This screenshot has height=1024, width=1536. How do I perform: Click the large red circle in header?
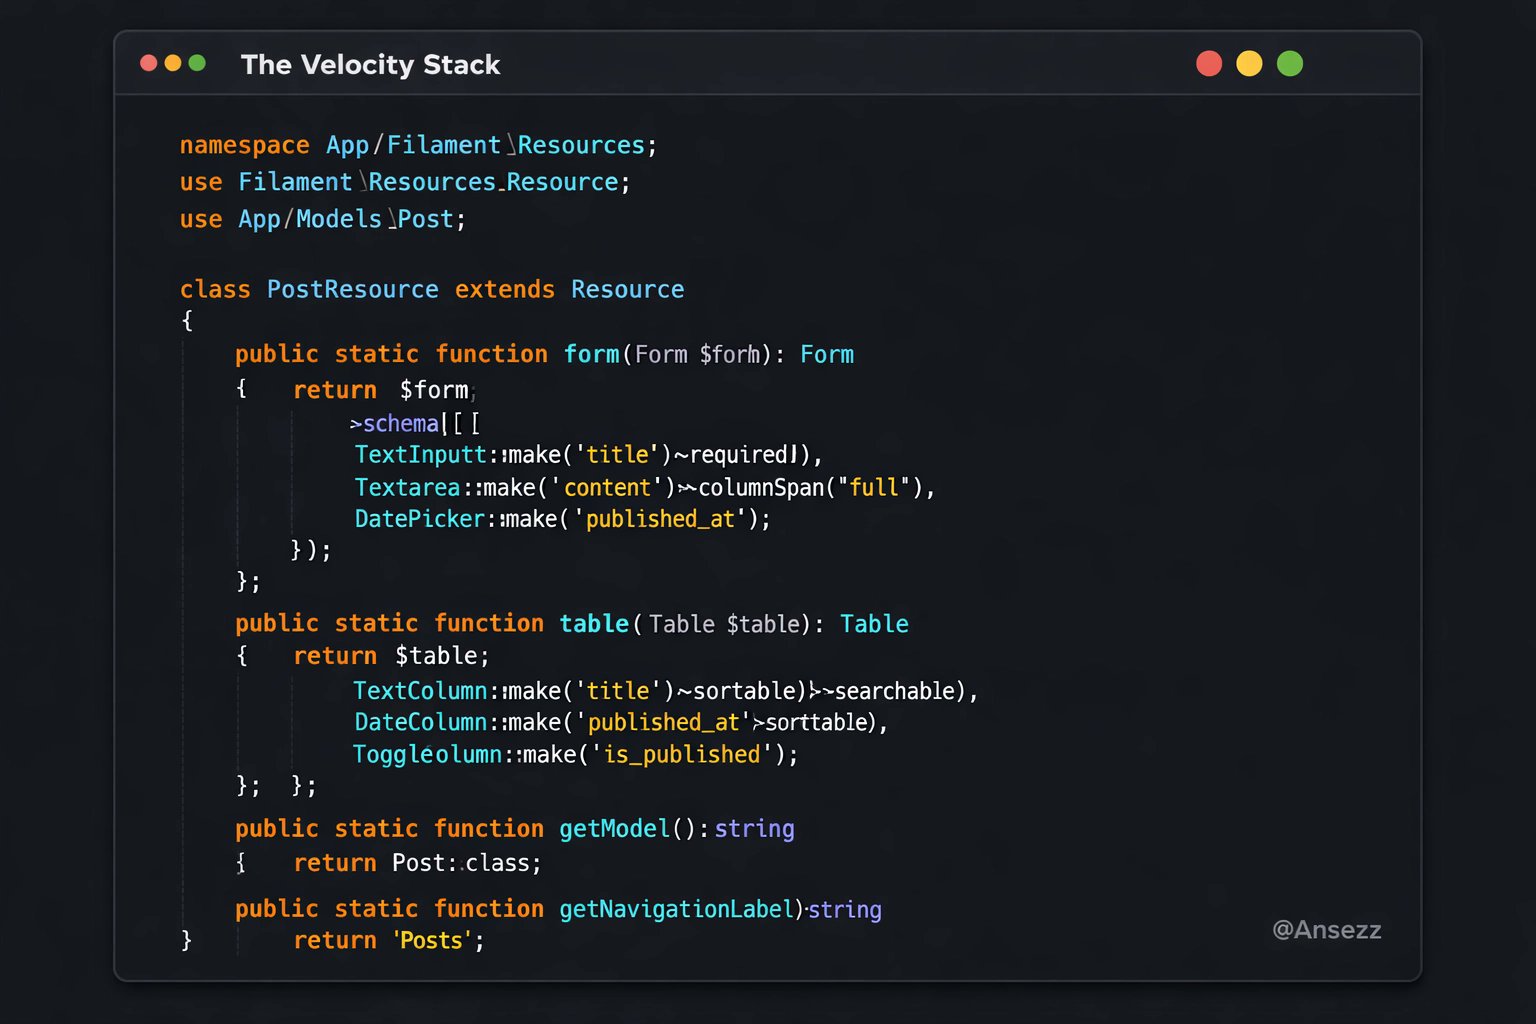coord(1209,64)
